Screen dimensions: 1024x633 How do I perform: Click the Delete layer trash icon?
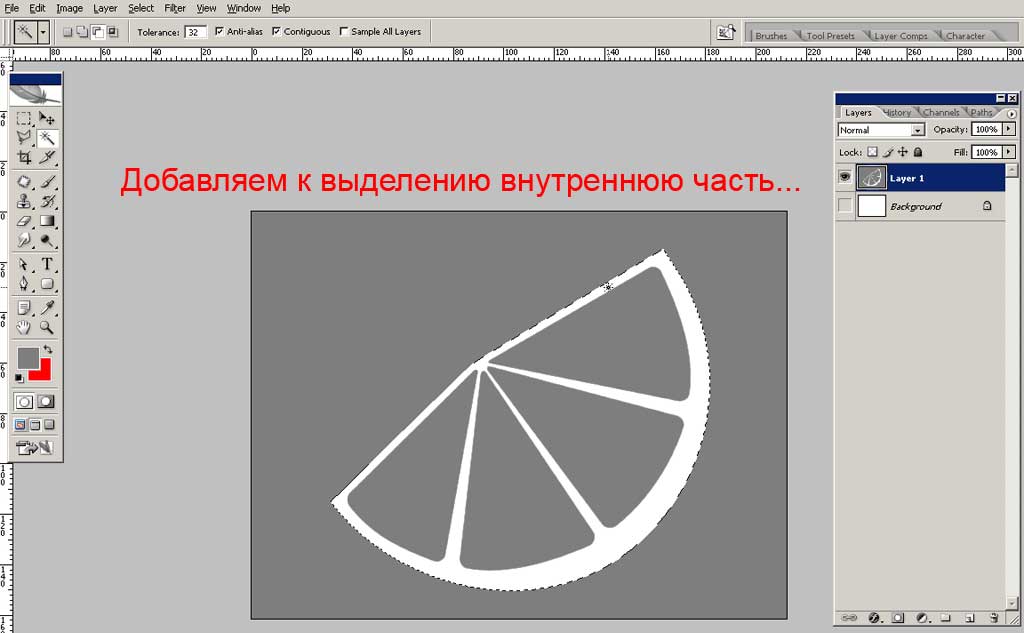point(993,618)
